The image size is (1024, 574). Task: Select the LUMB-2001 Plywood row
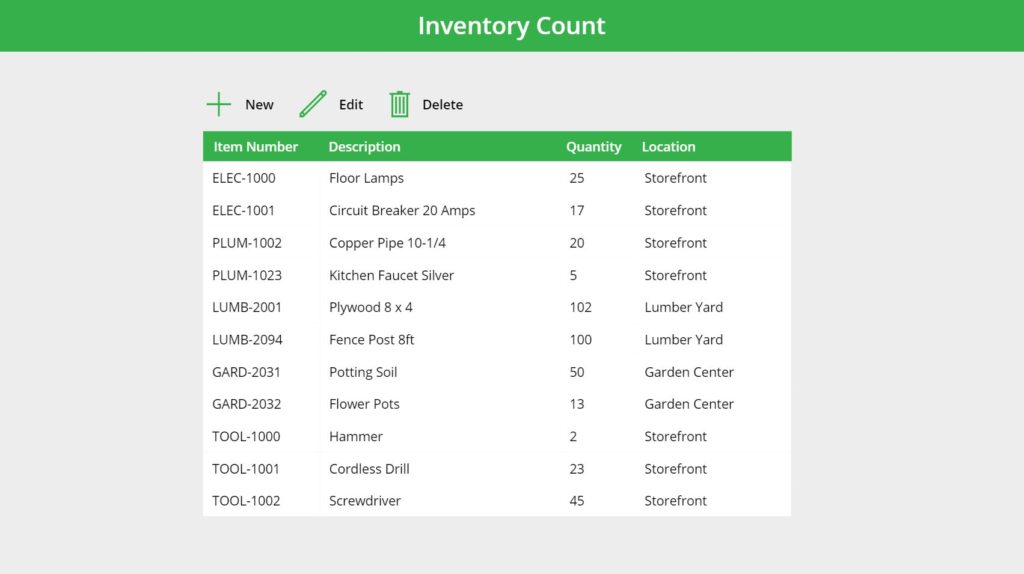click(x=497, y=307)
